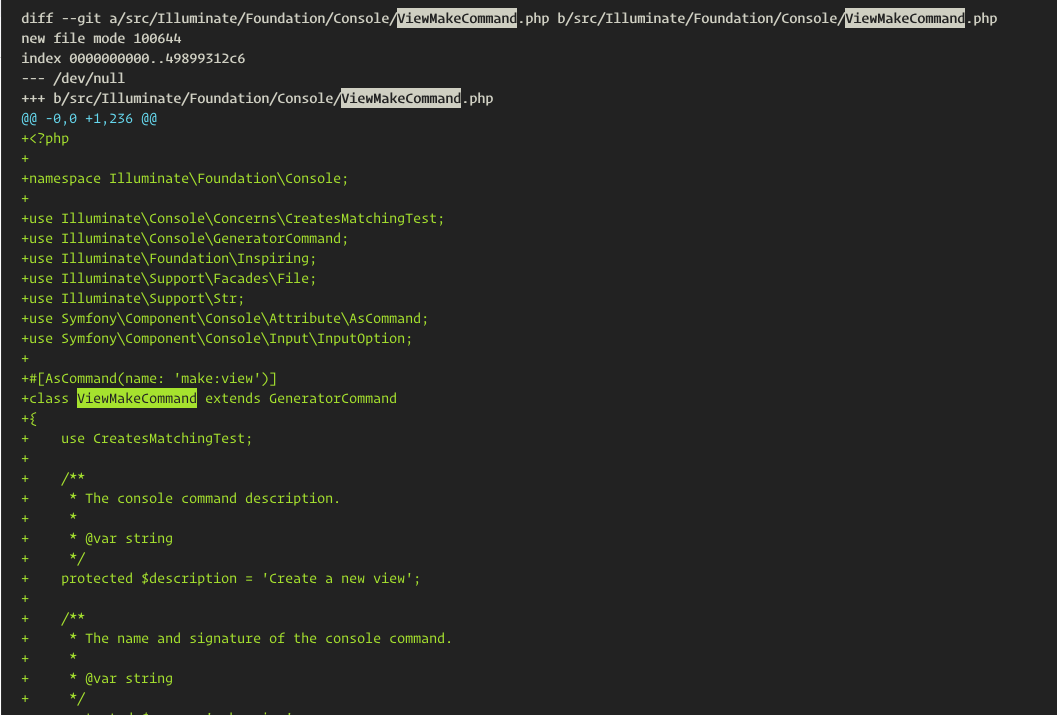Select the 'use Illuminate\Support\Str;' line

133,299
